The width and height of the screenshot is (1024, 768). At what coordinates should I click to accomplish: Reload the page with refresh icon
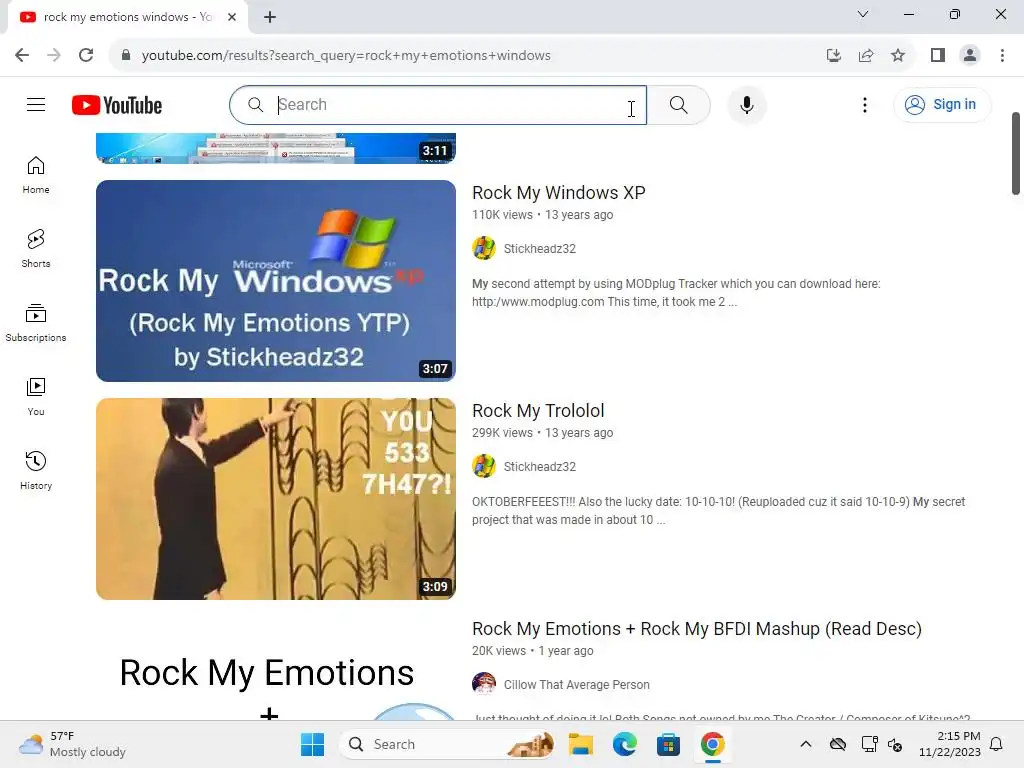click(86, 56)
